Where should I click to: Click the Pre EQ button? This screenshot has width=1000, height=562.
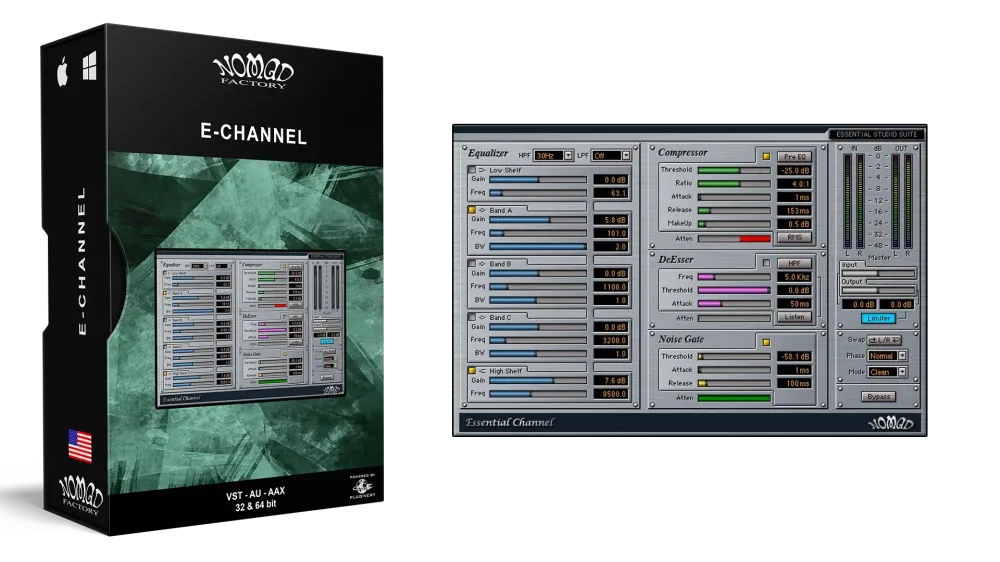(795, 157)
